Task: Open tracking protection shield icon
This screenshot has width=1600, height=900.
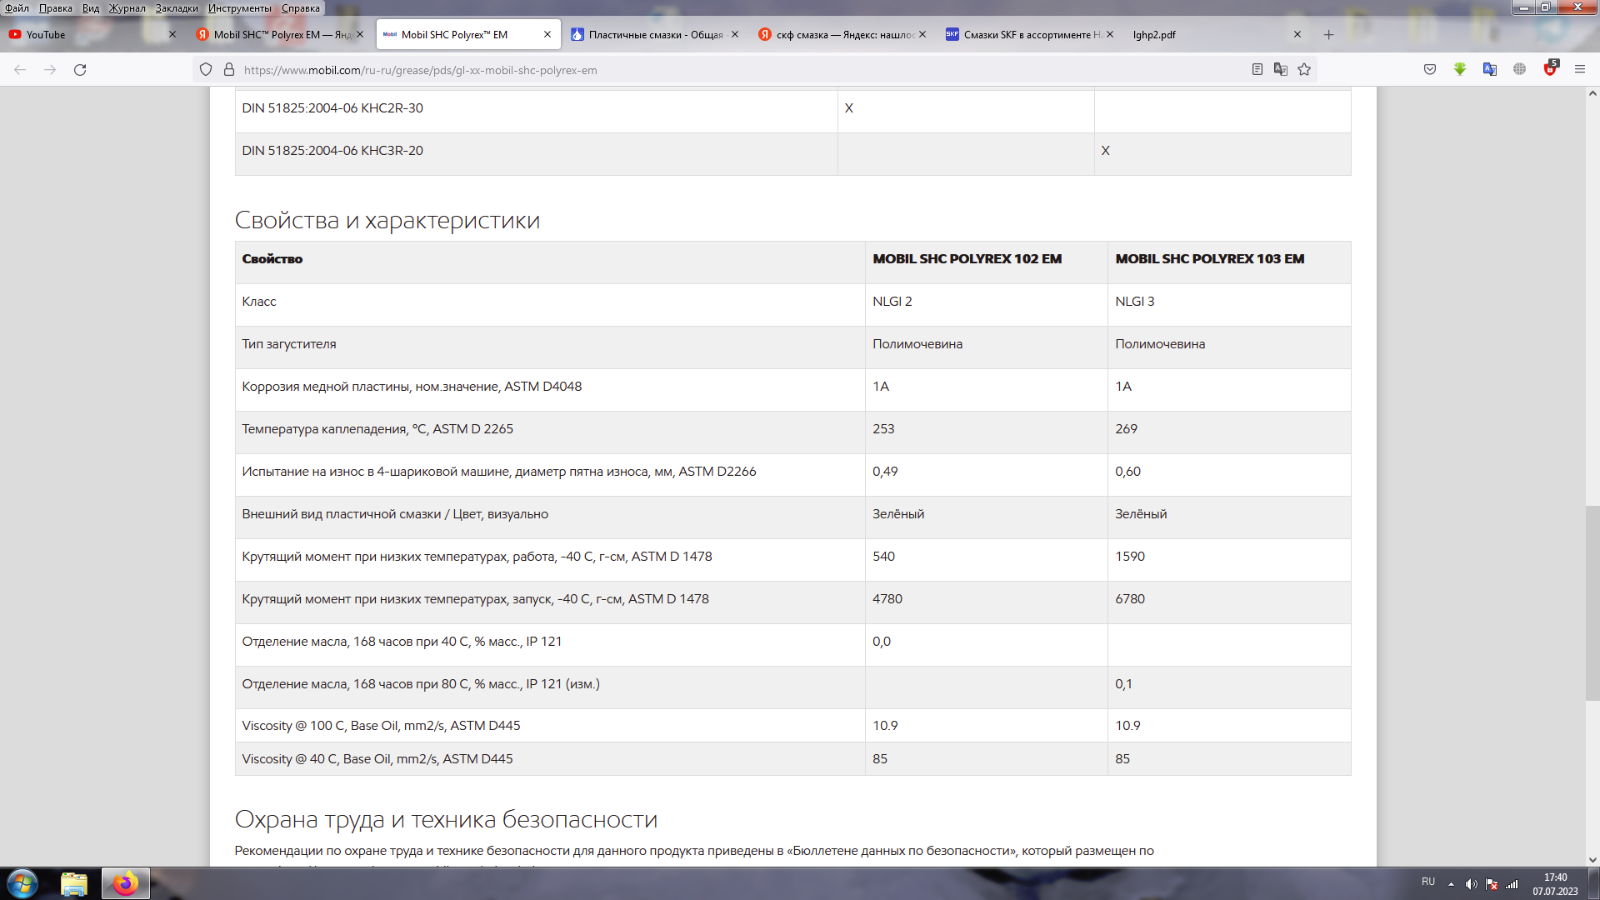Action: (x=206, y=70)
